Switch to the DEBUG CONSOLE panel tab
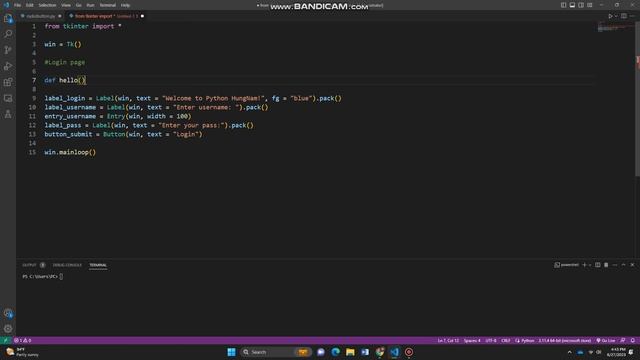The width and height of the screenshot is (640, 360). point(67,265)
